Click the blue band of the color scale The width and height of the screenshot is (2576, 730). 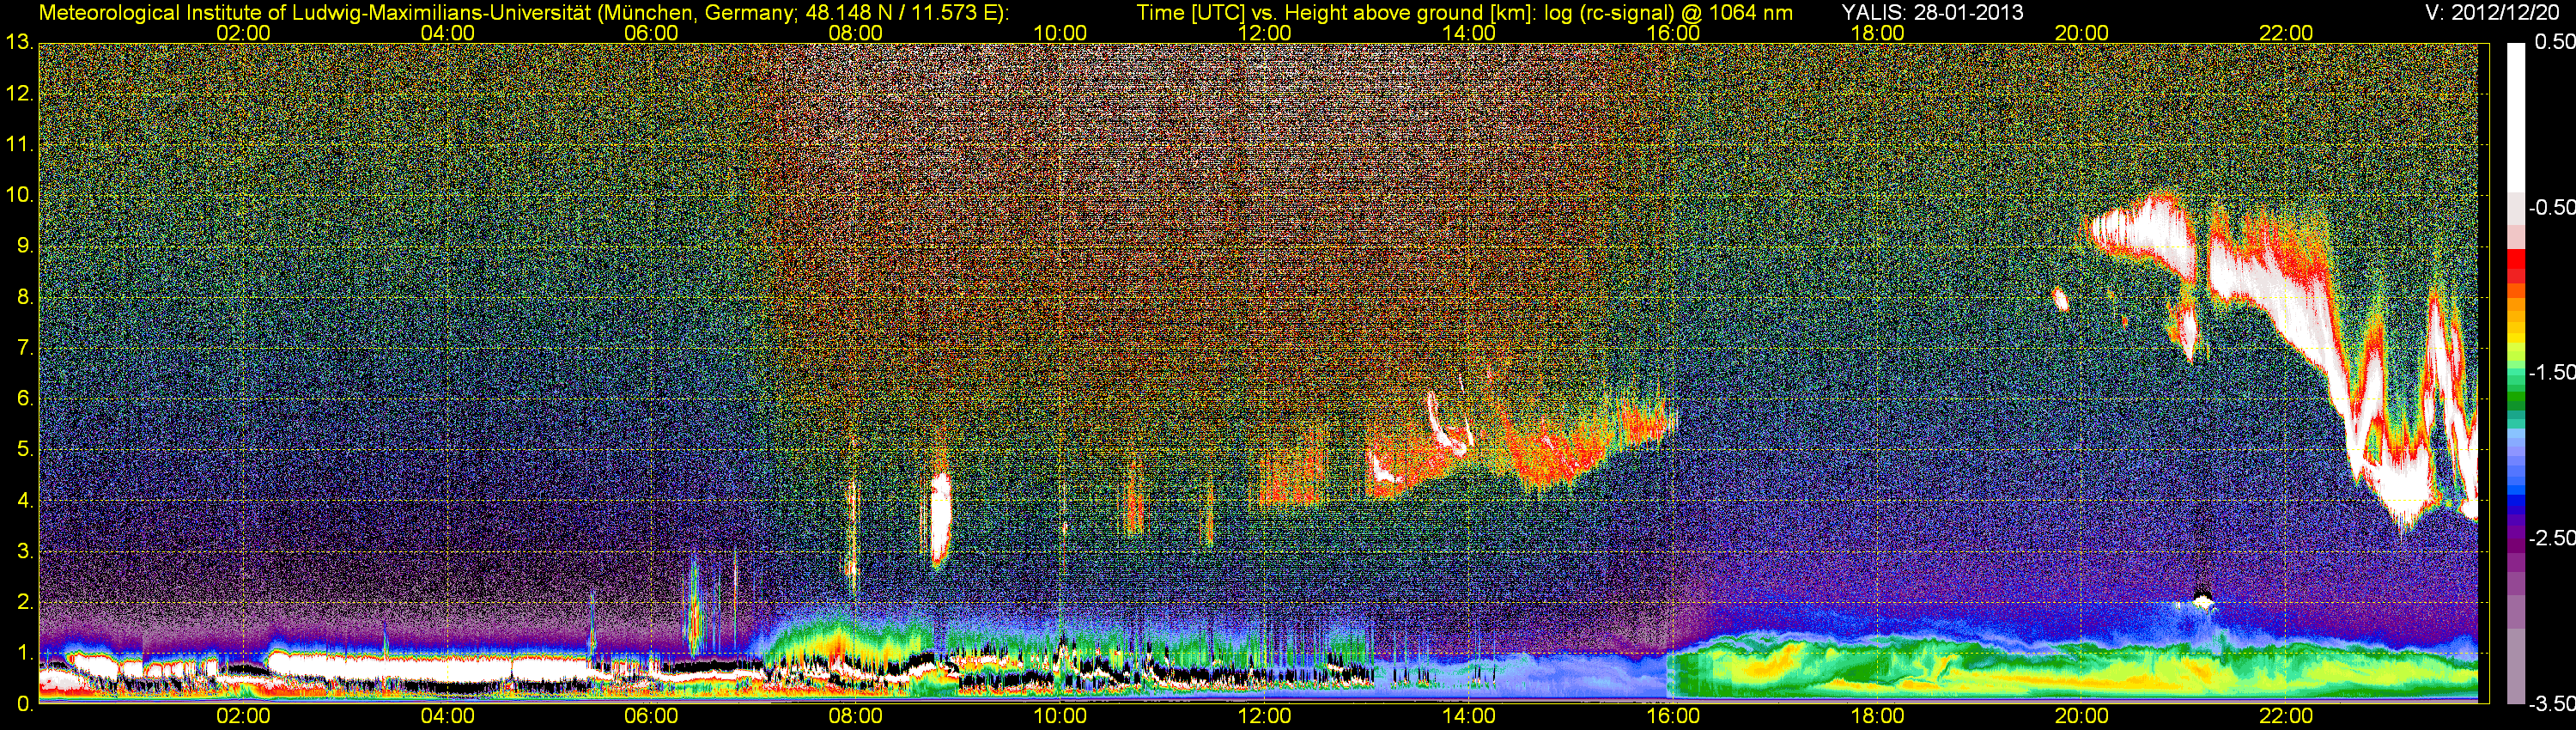(x=2515, y=490)
